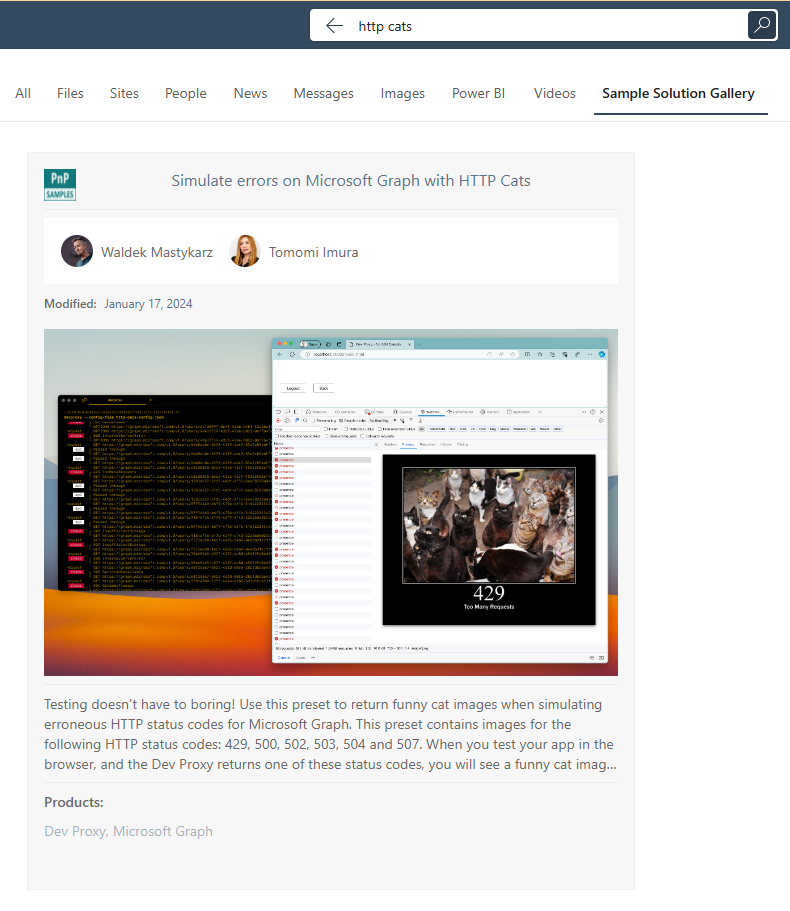The image size is (790, 911).
Task: Click Waldek Mastykarz's avatar photo
Action: 77,251
